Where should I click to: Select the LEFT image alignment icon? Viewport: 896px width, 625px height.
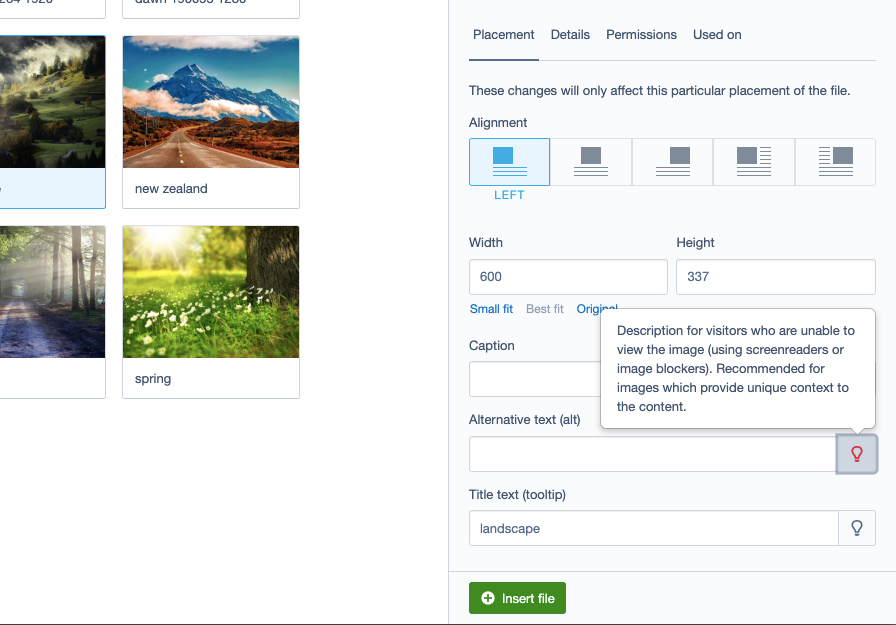pyautogui.click(x=509, y=160)
